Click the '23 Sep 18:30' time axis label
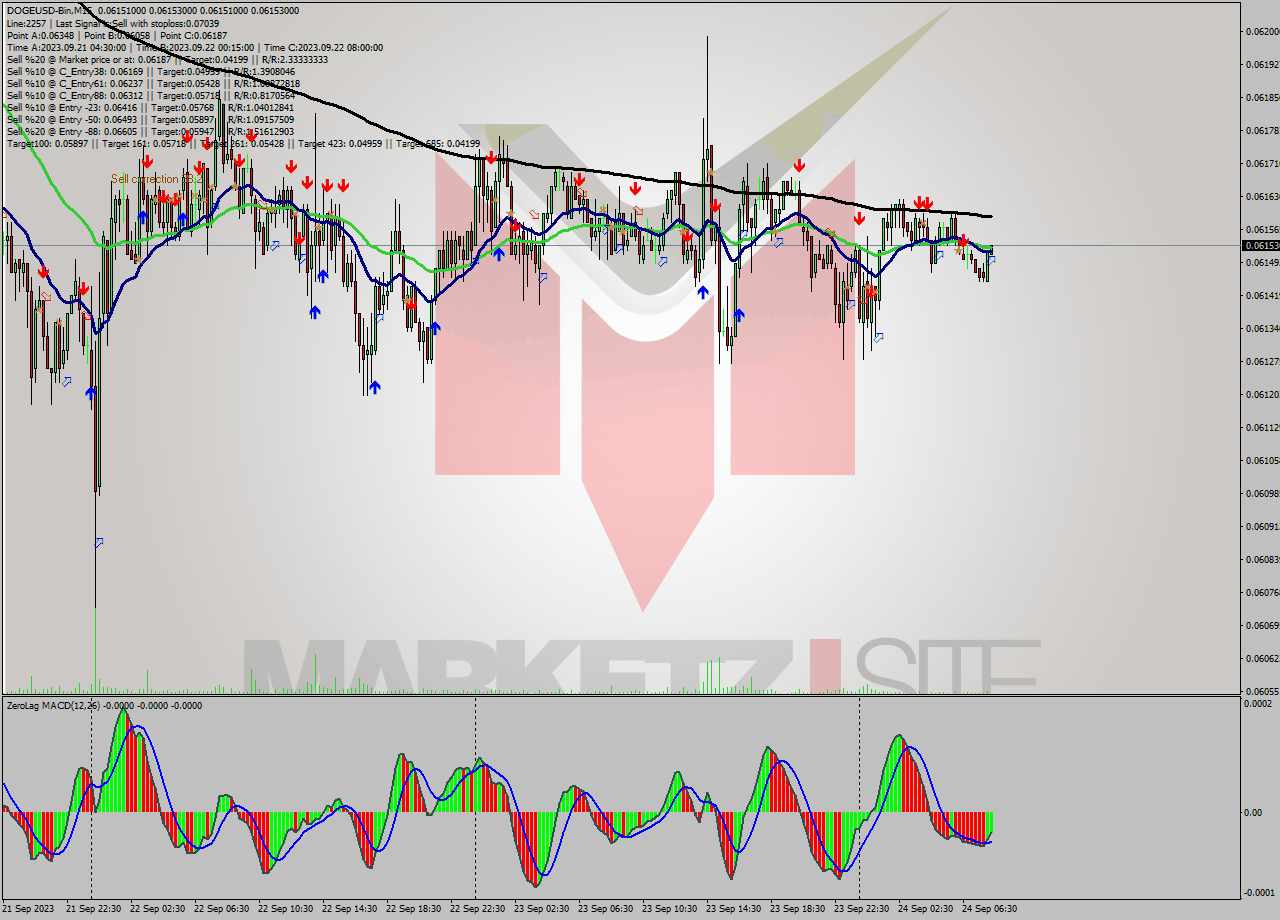Viewport: 1280px width, 920px height. pyautogui.click(x=797, y=908)
